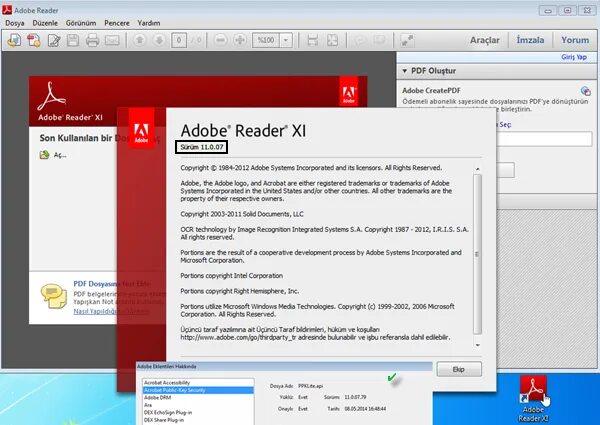The width and height of the screenshot is (600, 425).
Task: Select Acrobat Public-Key Security in plug-ins list
Action: pos(198,390)
